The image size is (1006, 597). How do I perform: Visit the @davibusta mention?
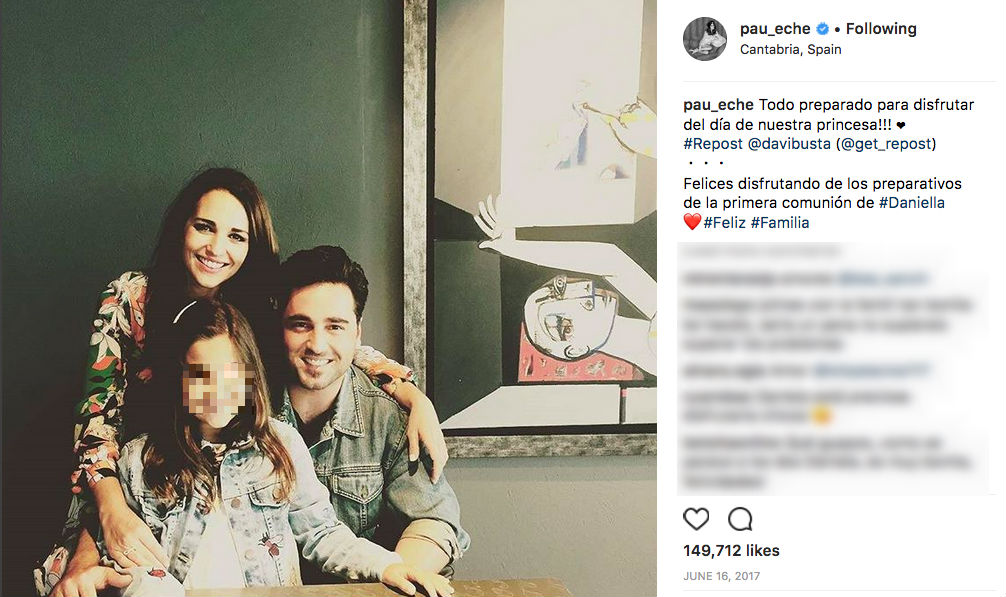[x=789, y=144]
